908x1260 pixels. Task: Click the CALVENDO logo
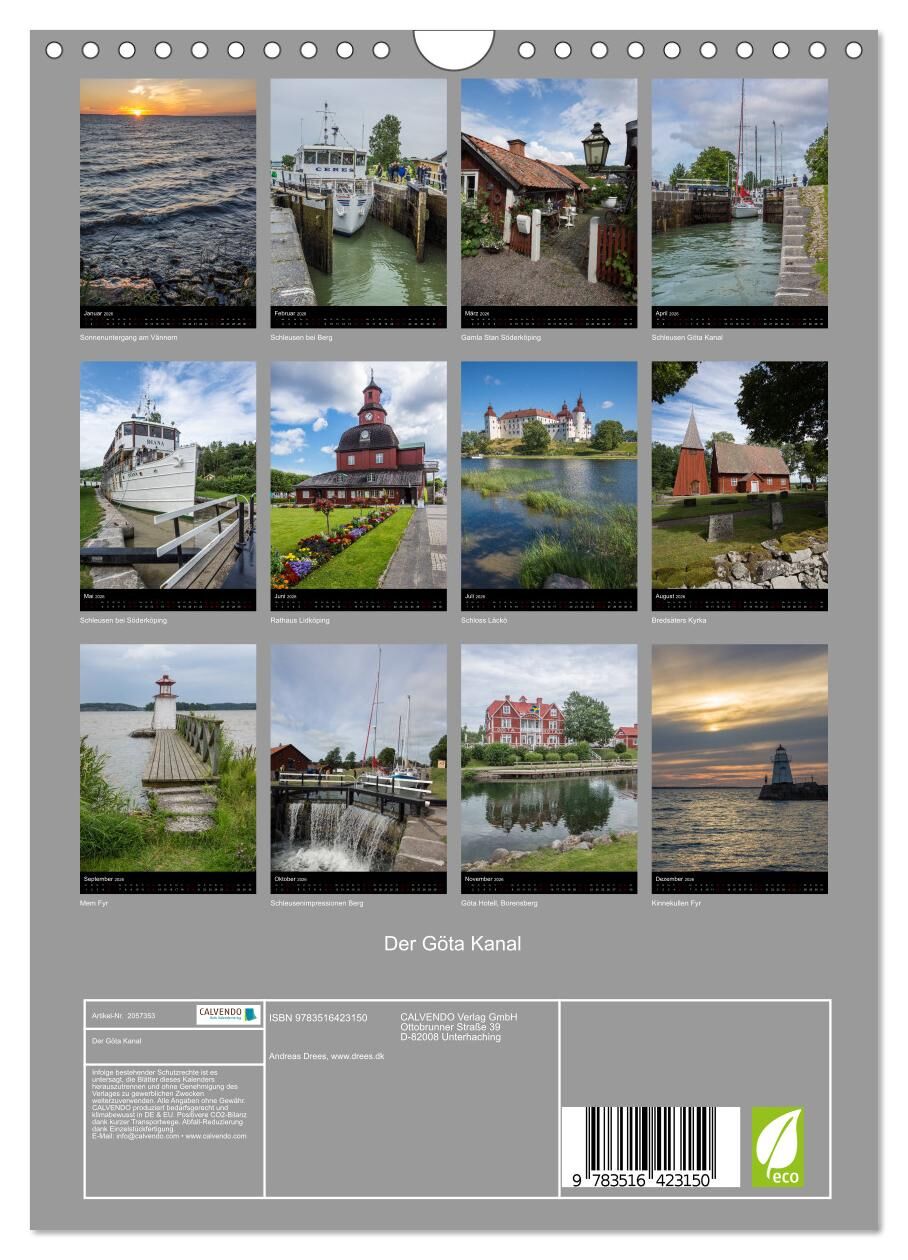(228, 1014)
